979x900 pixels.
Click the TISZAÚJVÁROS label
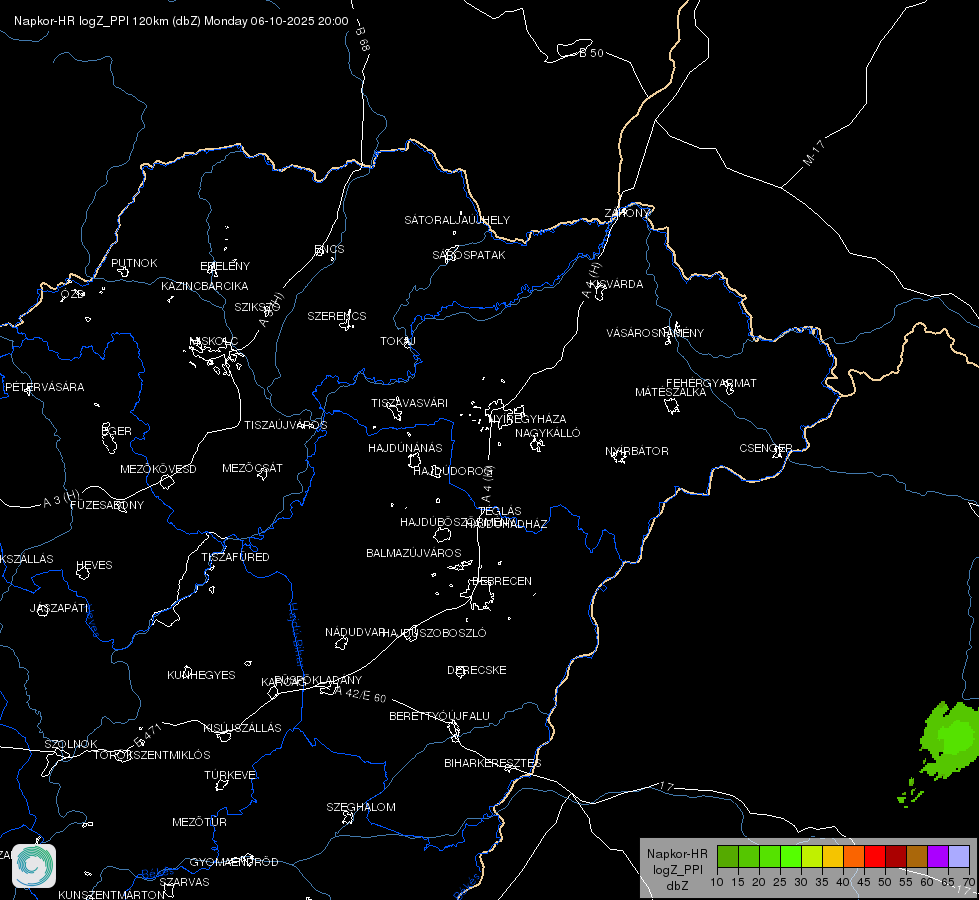point(285,425)
